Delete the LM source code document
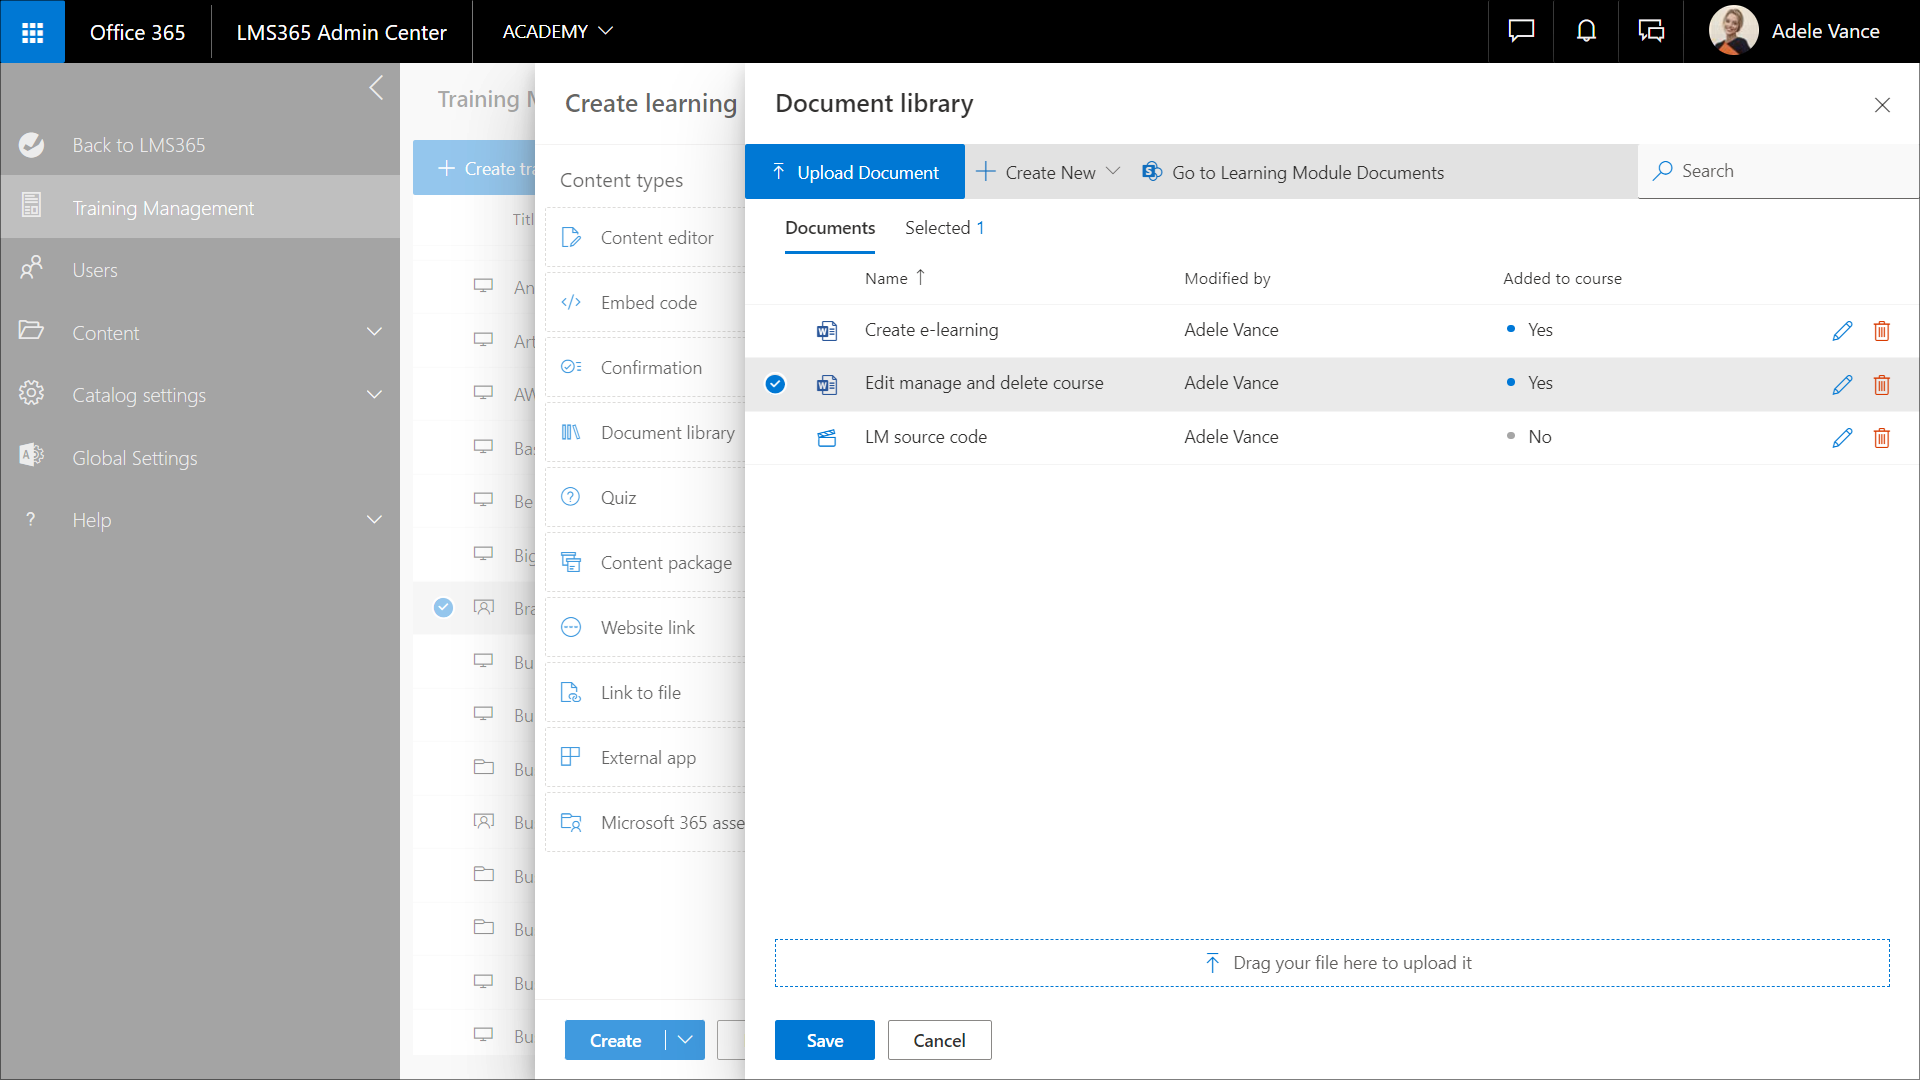1920x1080 pixels. point(1881,438)
